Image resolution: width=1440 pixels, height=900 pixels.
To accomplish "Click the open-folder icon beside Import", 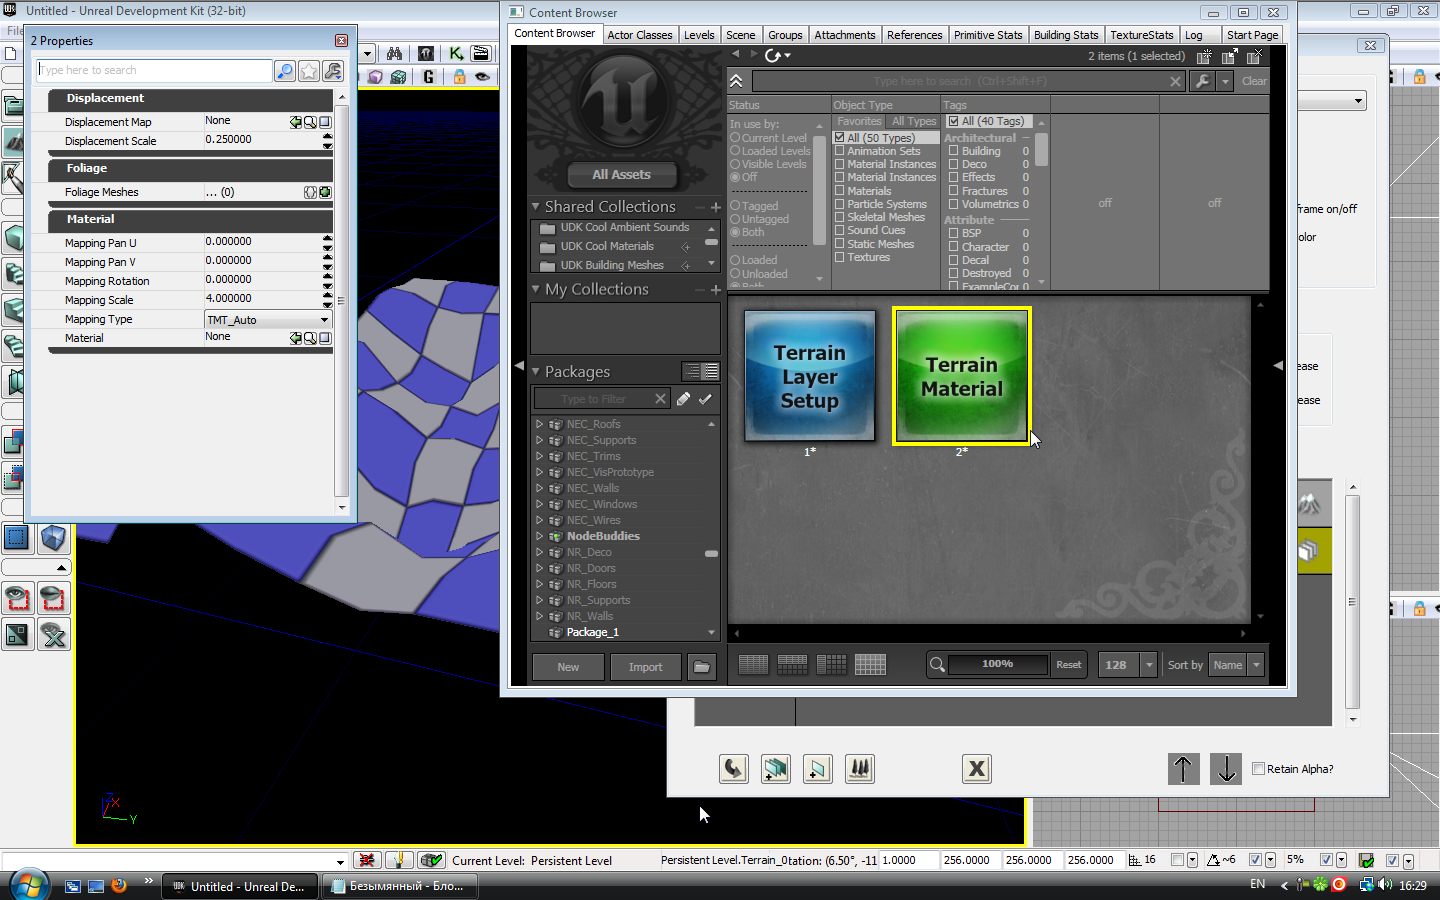I will [x=702, y=667].
